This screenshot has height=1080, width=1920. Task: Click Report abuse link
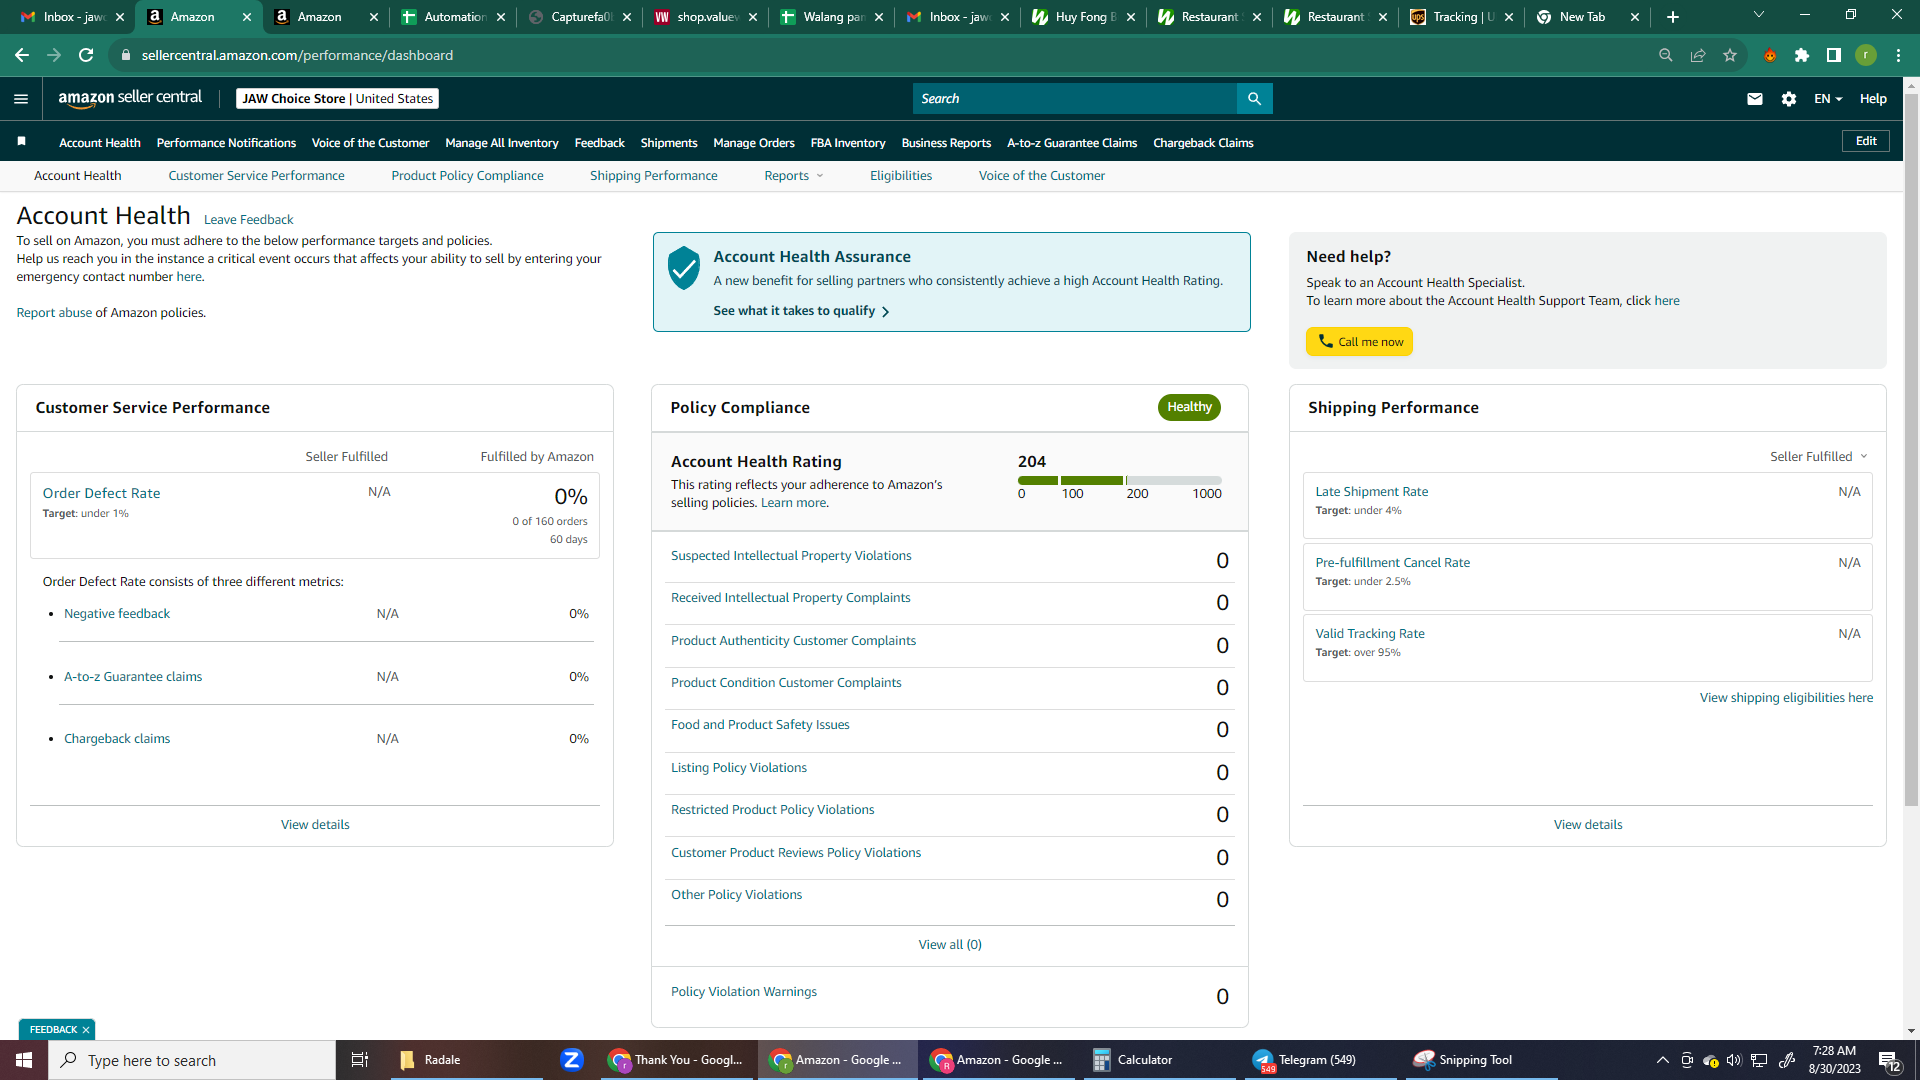pos(54,312)
